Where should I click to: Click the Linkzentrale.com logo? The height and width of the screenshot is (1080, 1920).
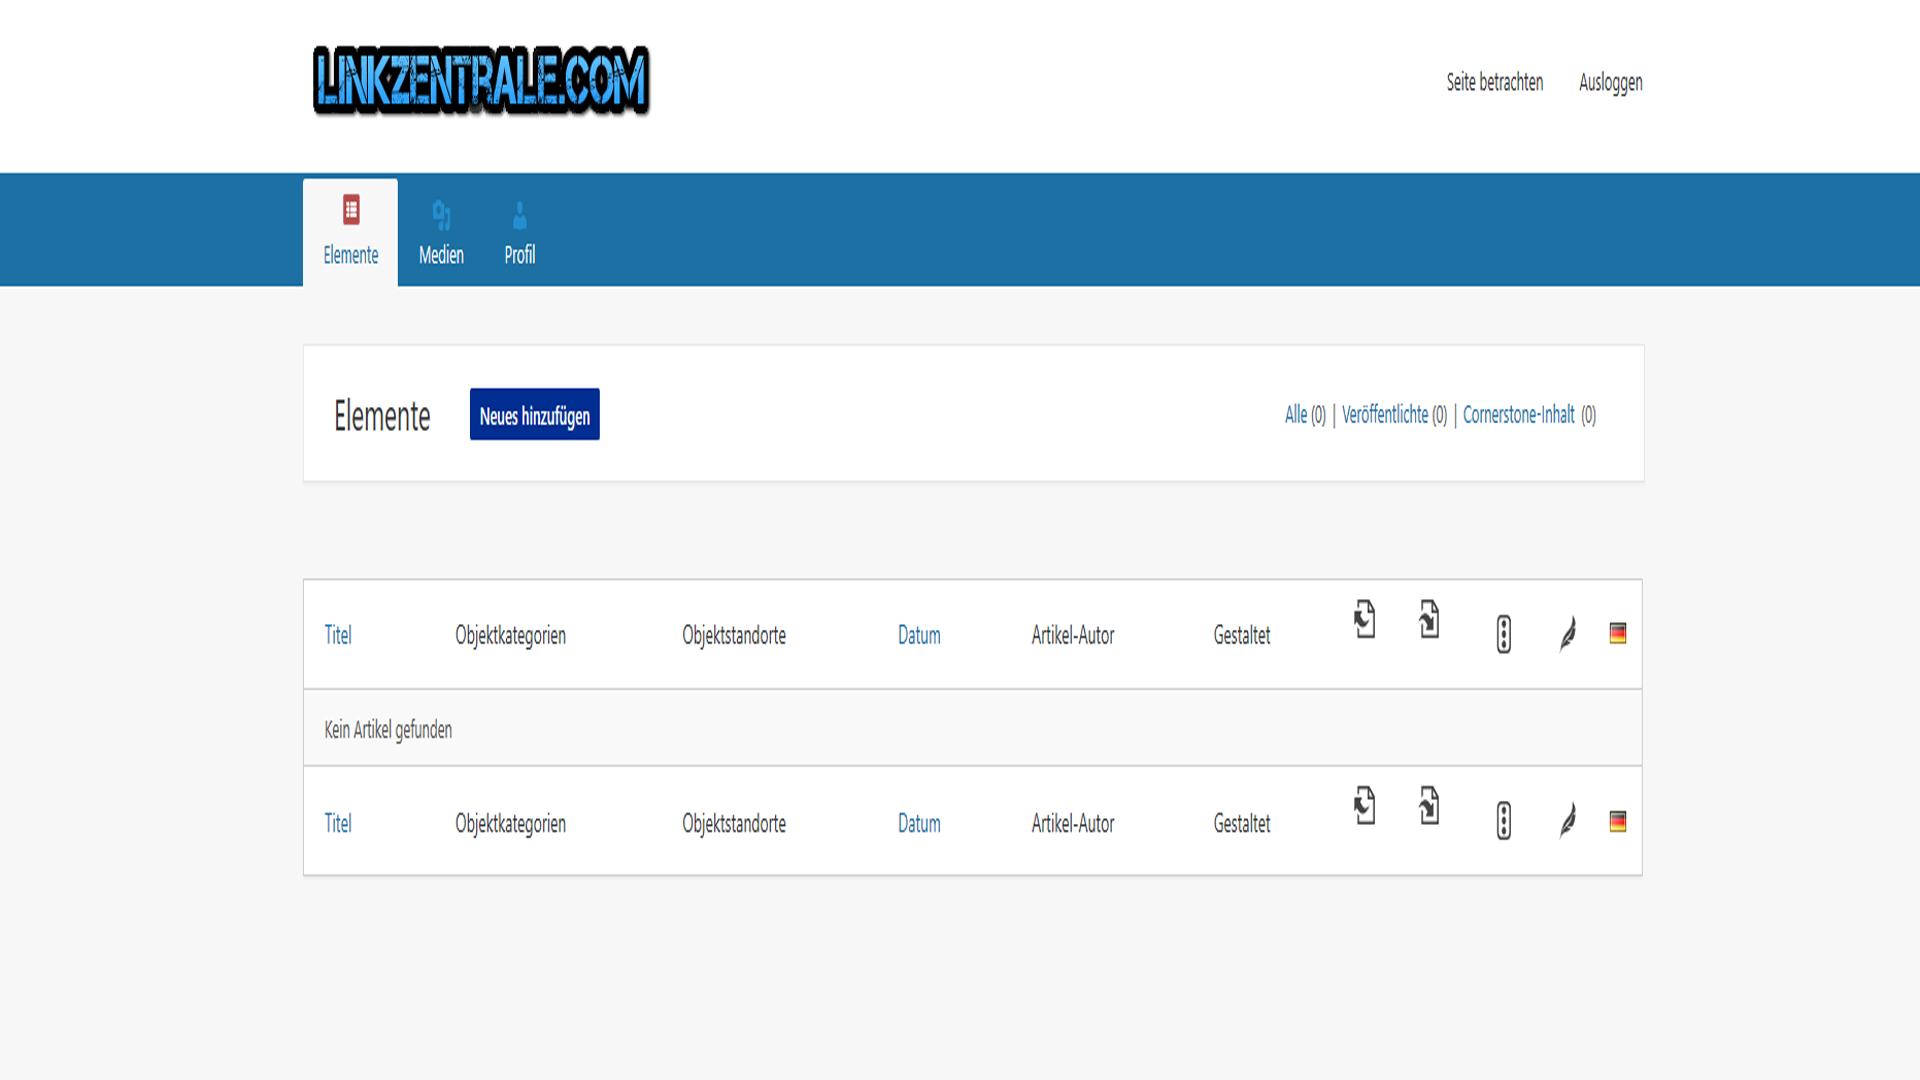(x=481, y=80)
